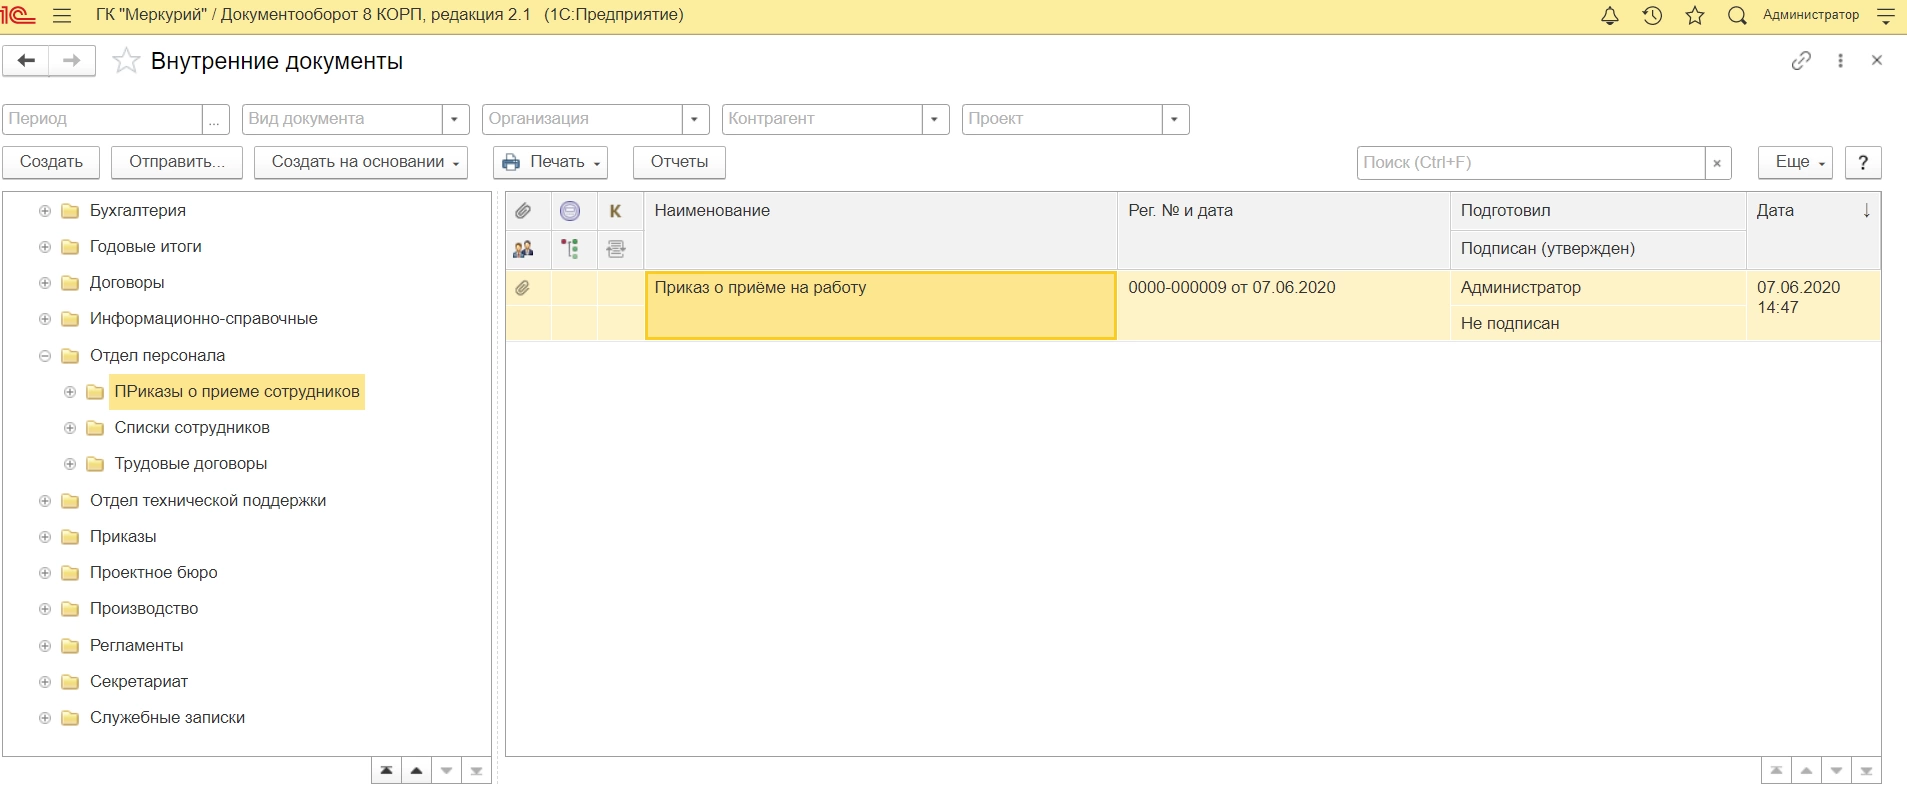
Task: Collapse the Отдел персонала folder
Action: tap(45, 356)
